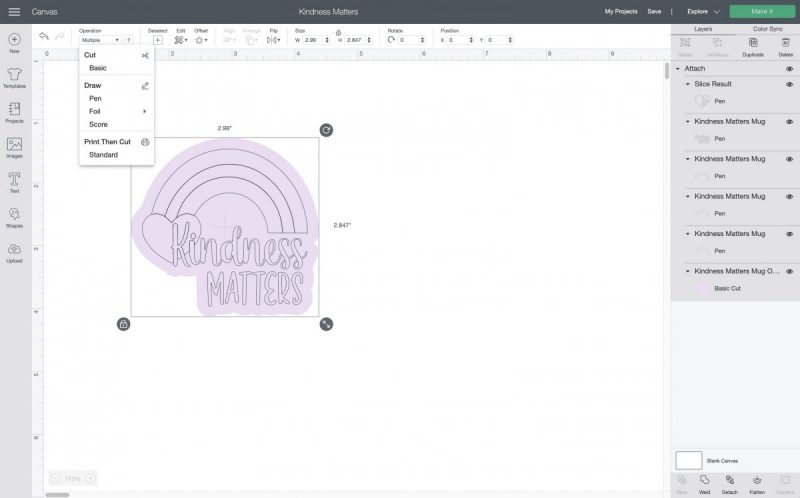Collapse the Attach group arrow

coord(678,68)
